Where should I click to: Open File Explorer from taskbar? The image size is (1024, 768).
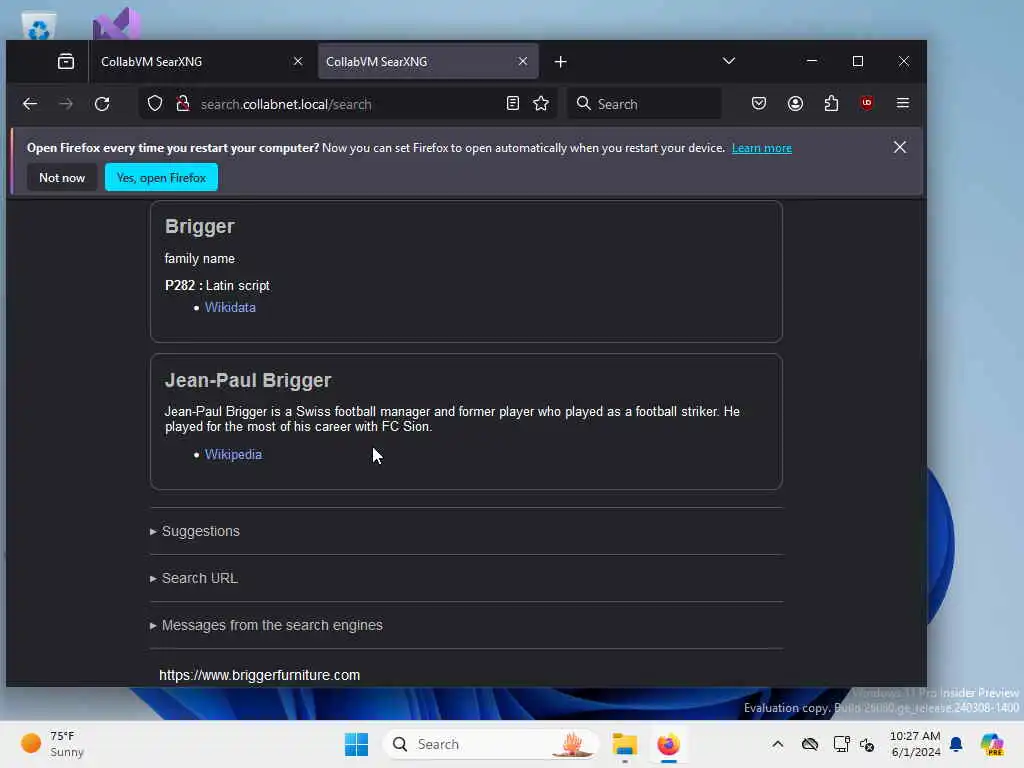(624, 744)
